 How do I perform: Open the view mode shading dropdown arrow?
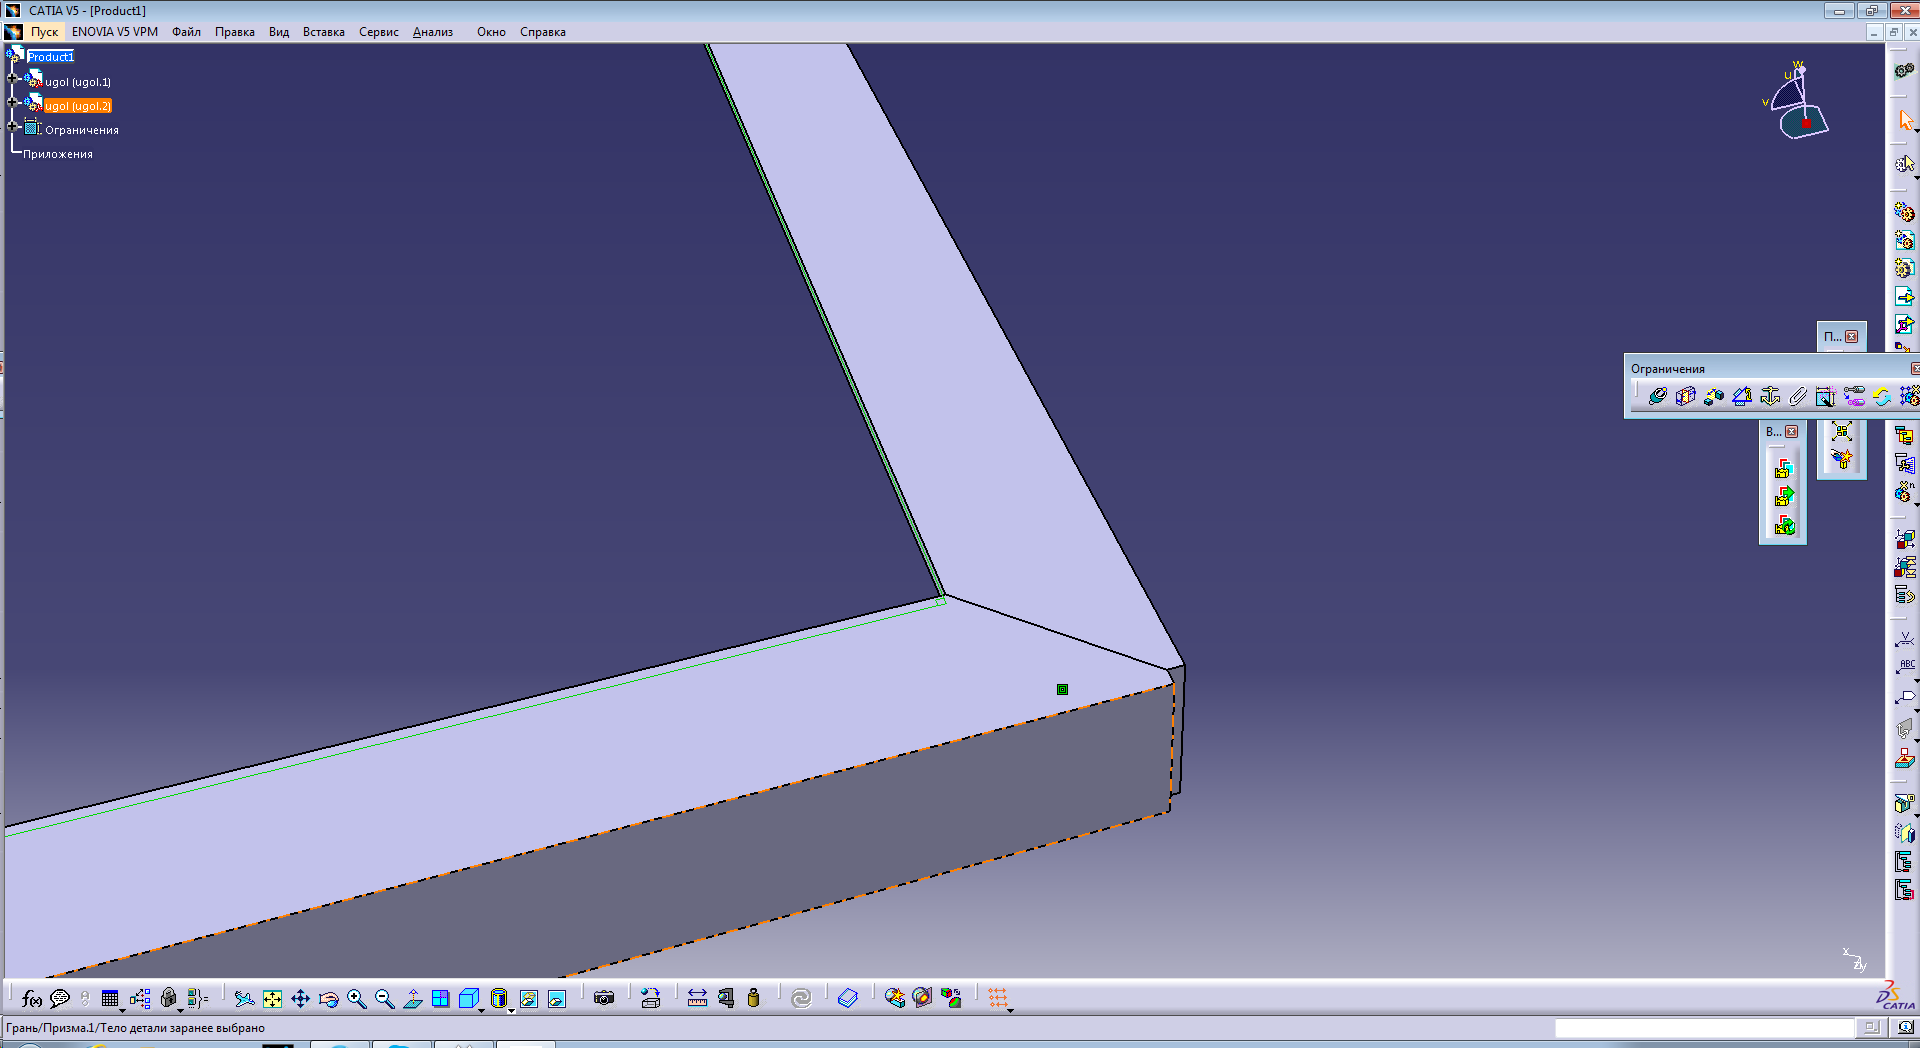pos(512,1010)
